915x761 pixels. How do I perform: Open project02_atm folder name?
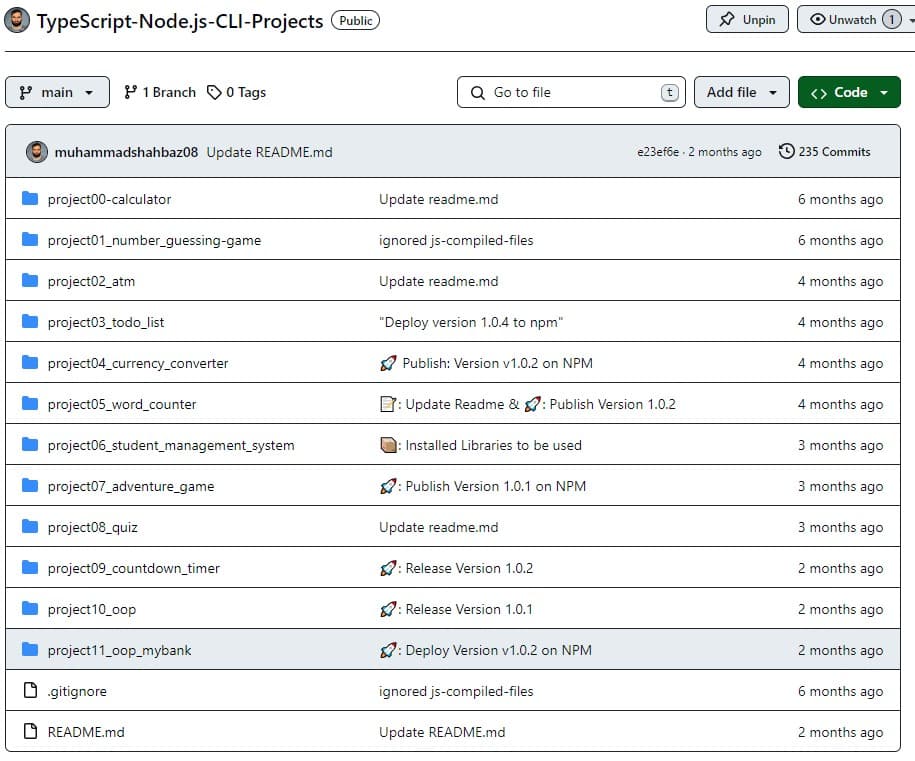point(91,281)
